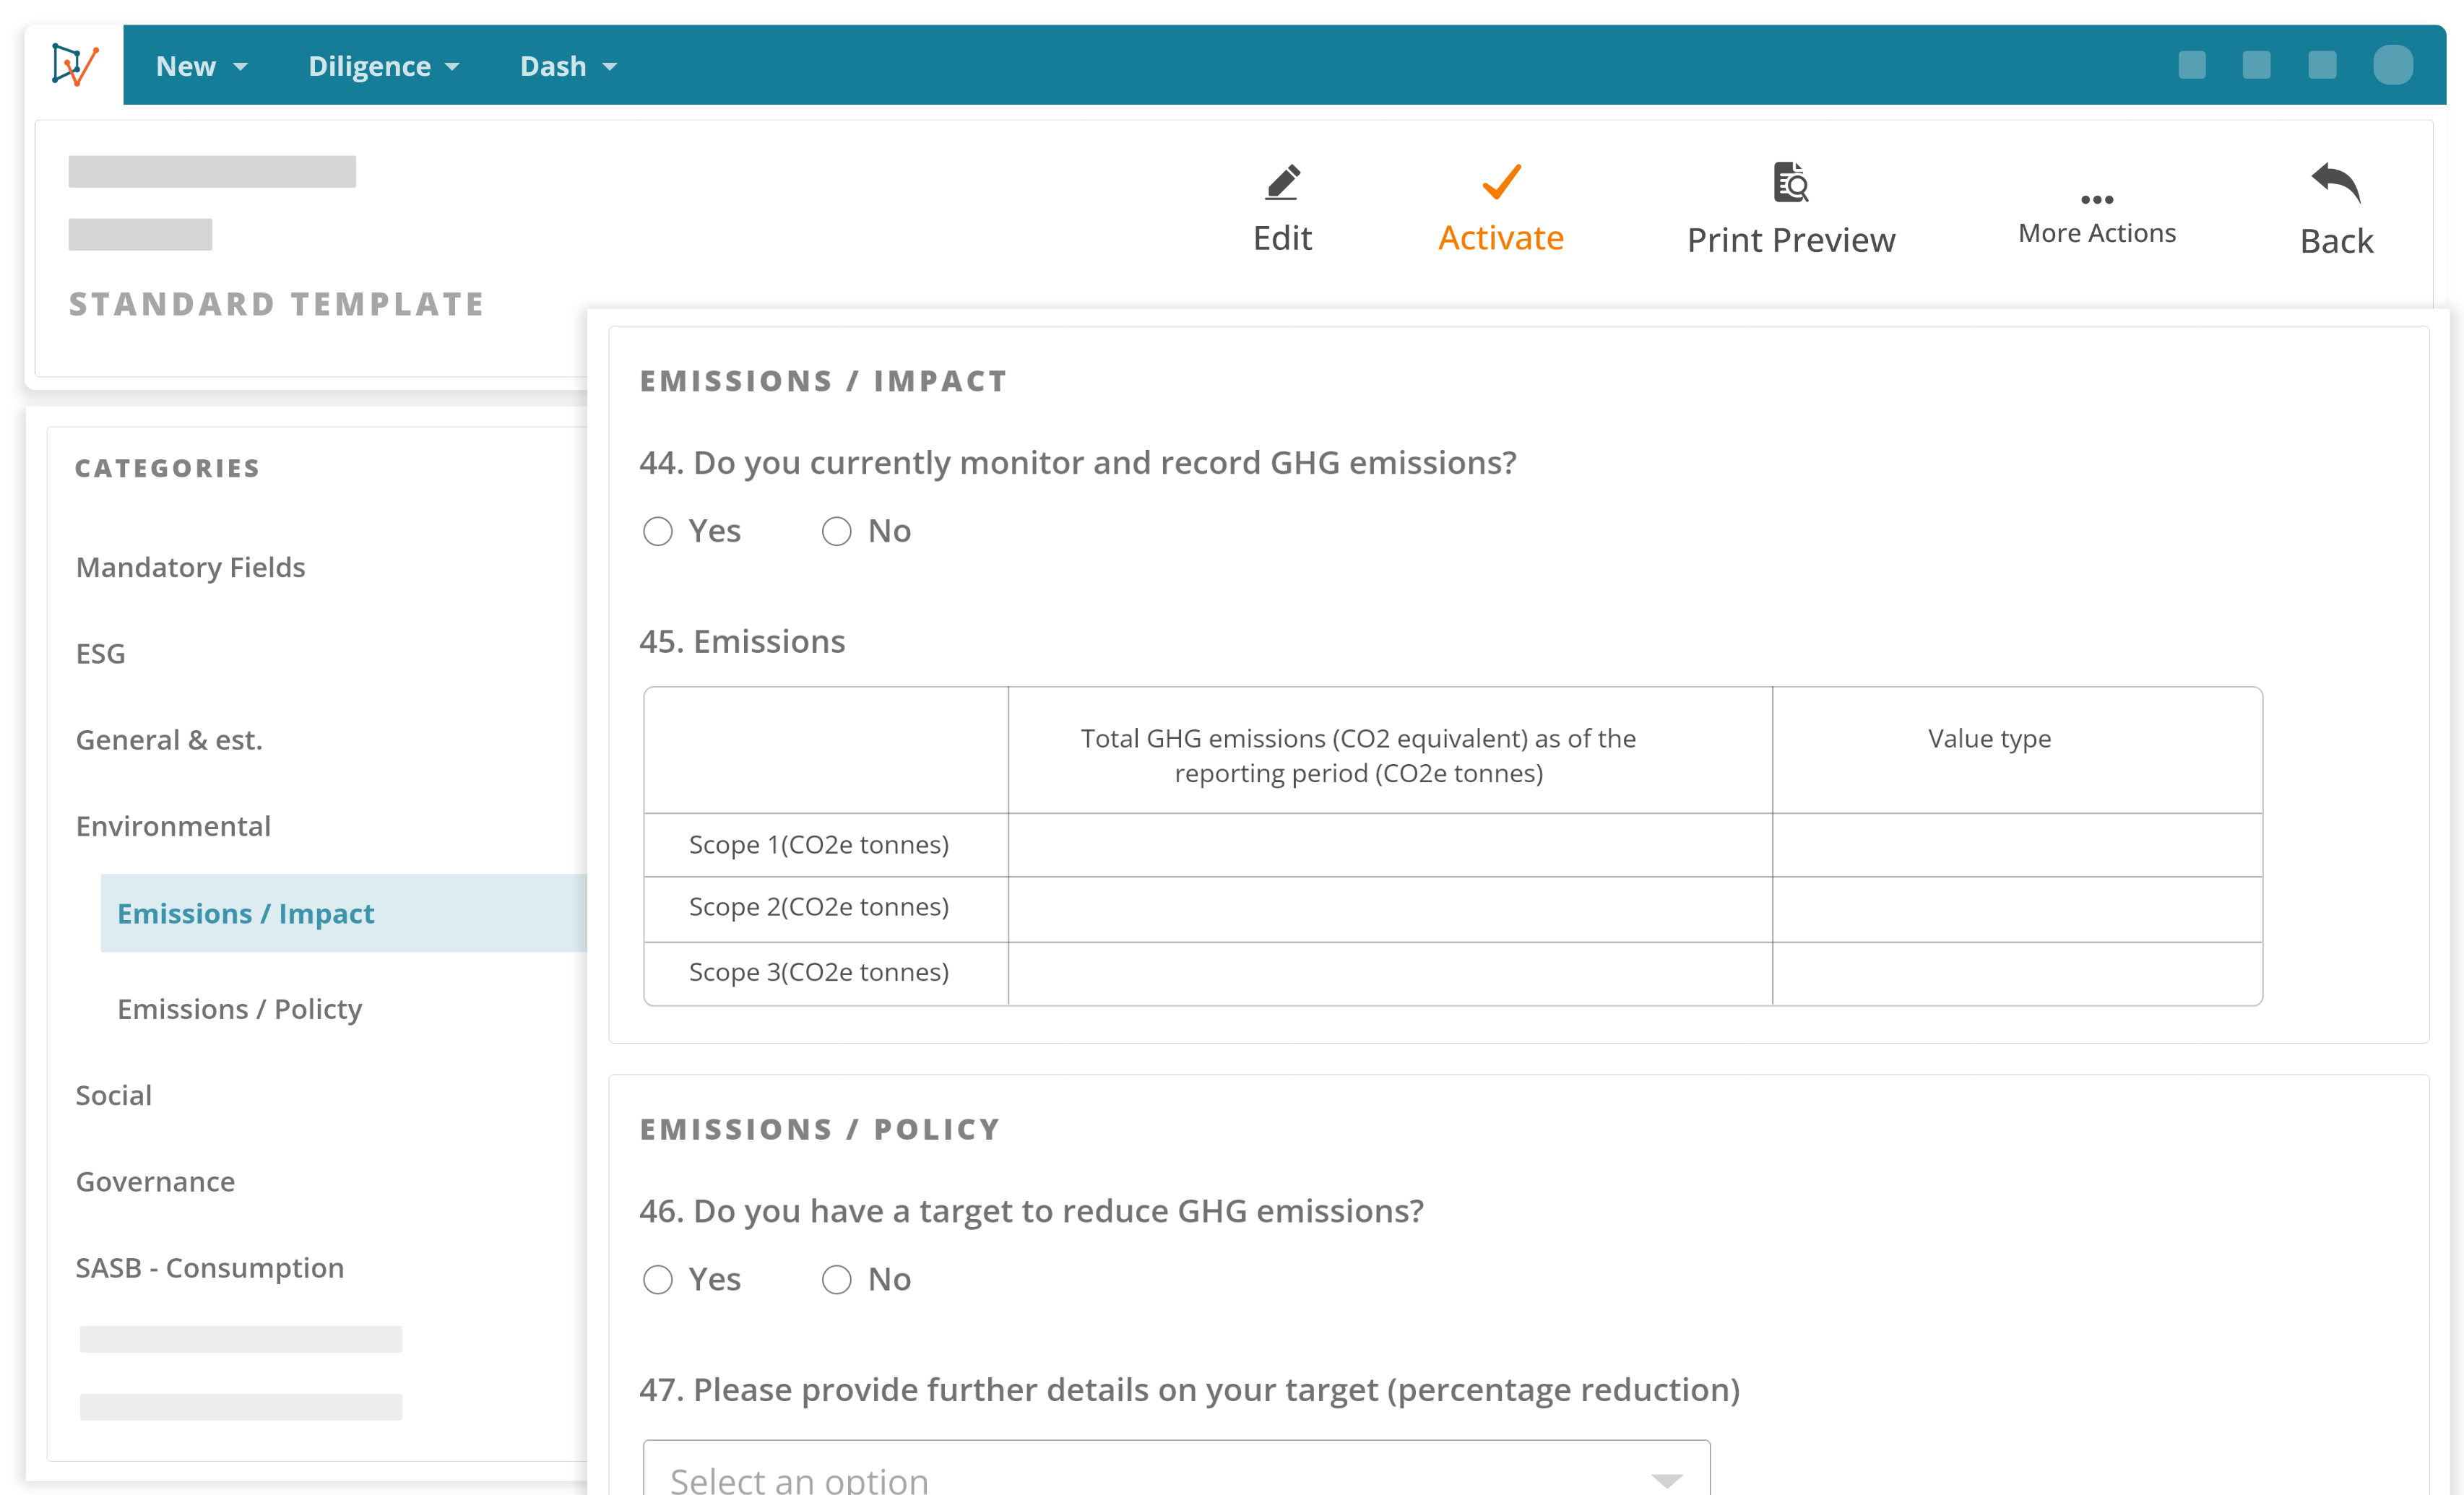Viewport: 2464px width, 1495px height.
Task: Click 'Scope 2(CO2e tonnes)' row label
Action: pos(819,907)
